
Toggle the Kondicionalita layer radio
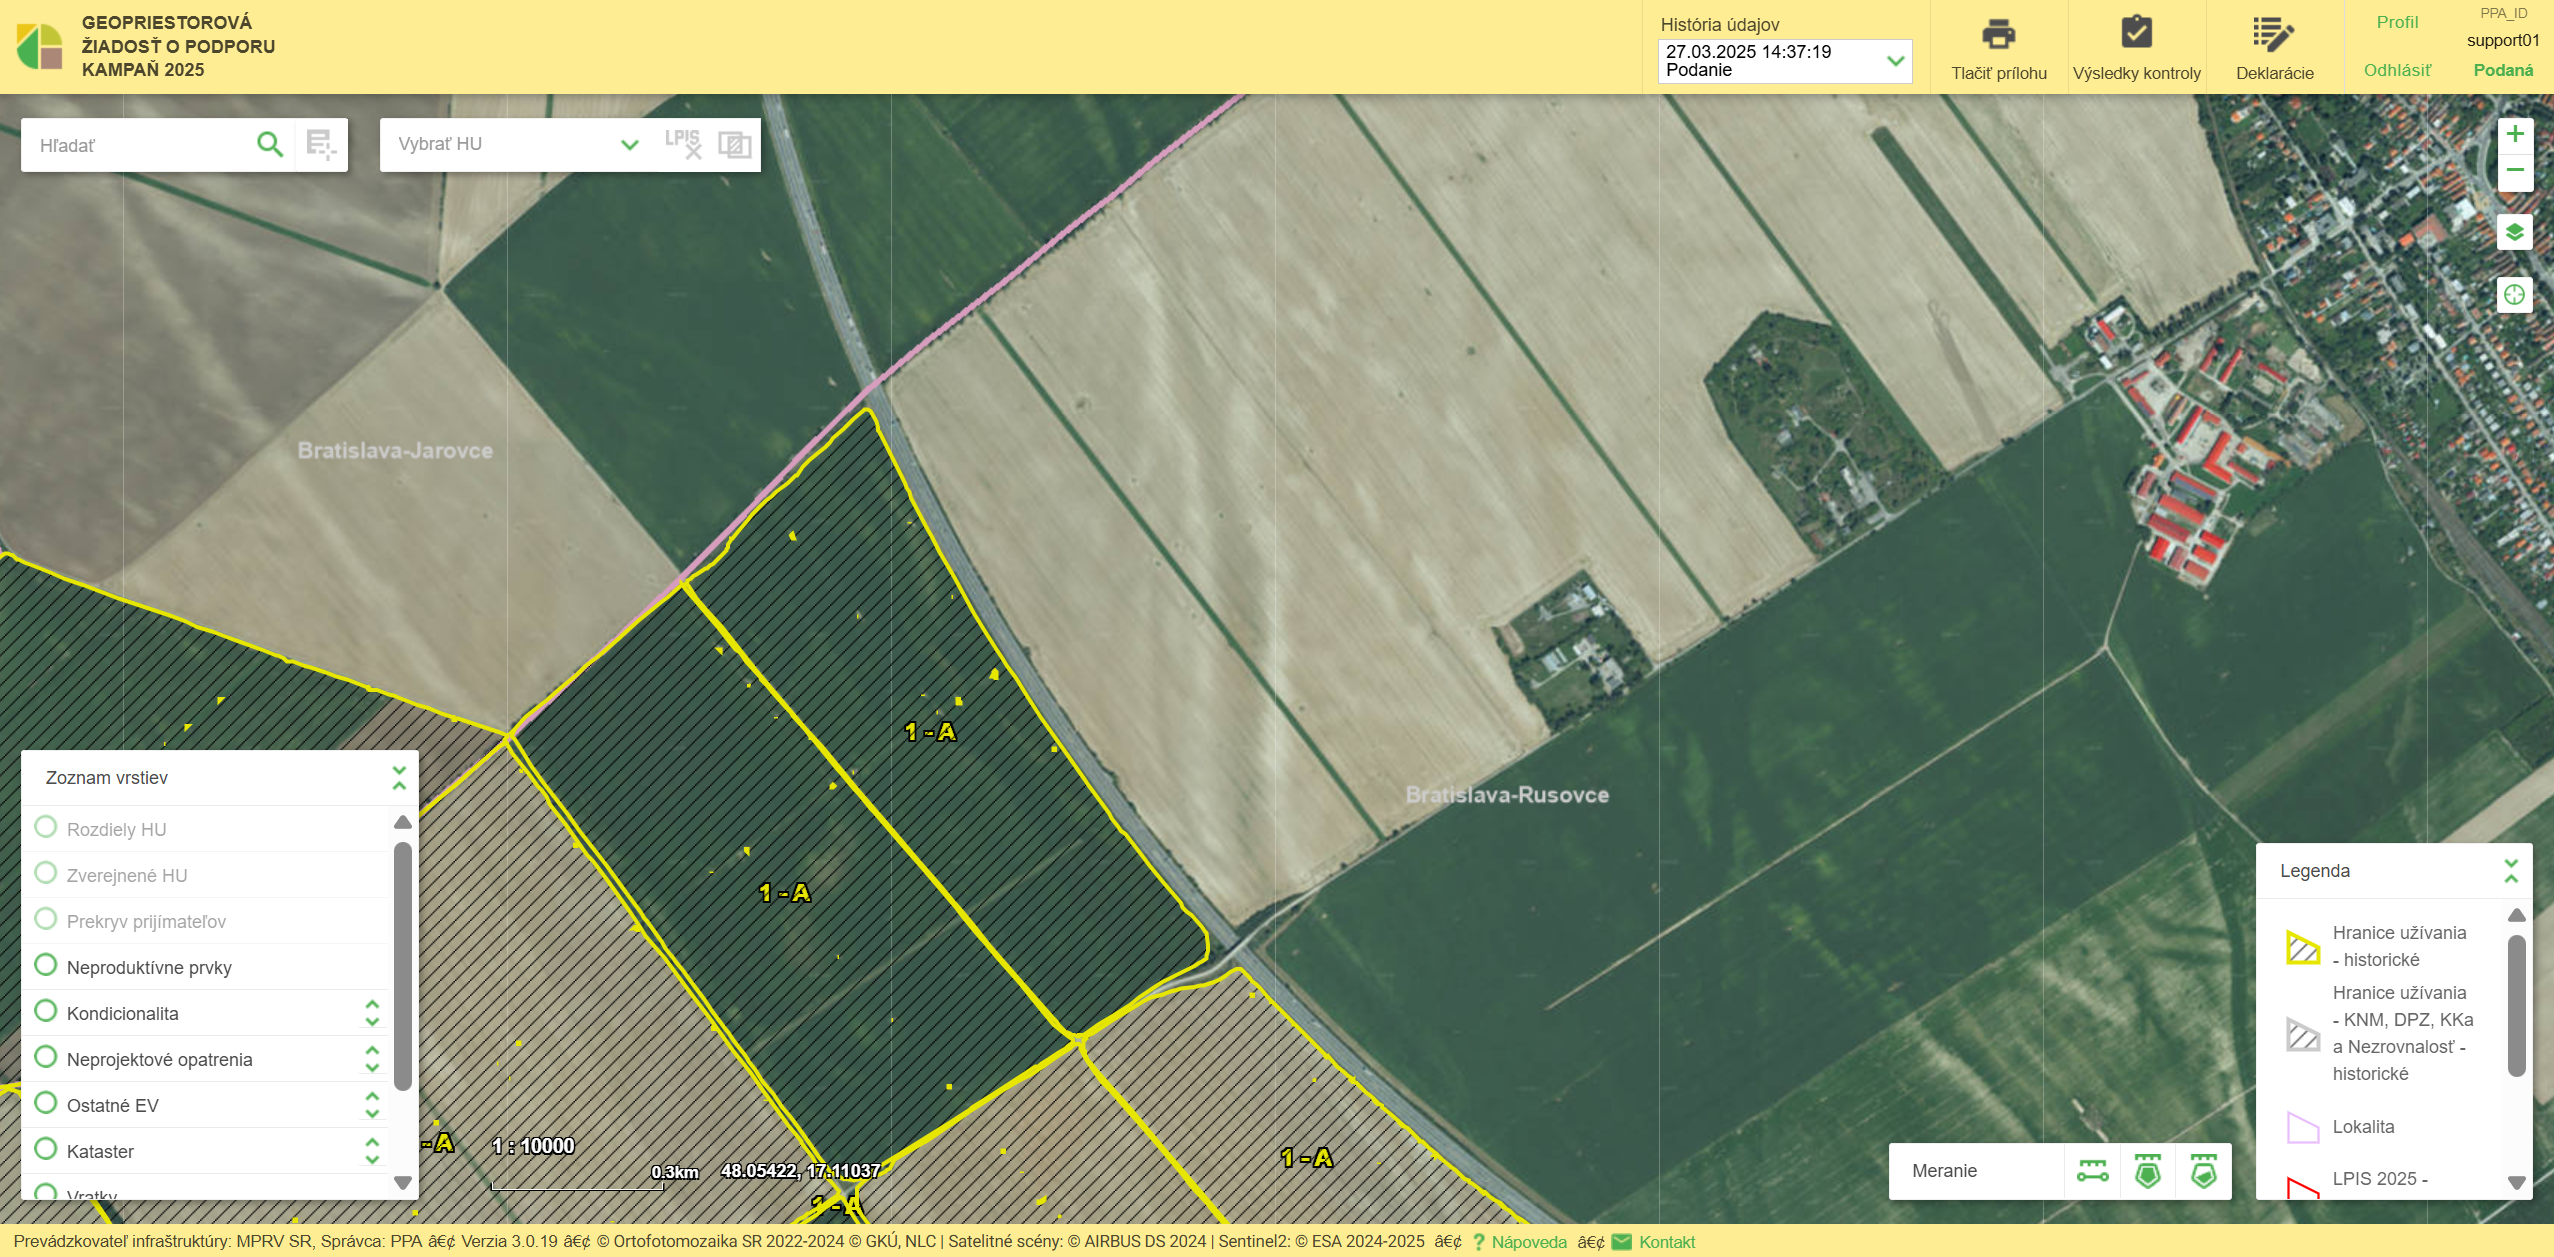click(x=46, y=1012)
